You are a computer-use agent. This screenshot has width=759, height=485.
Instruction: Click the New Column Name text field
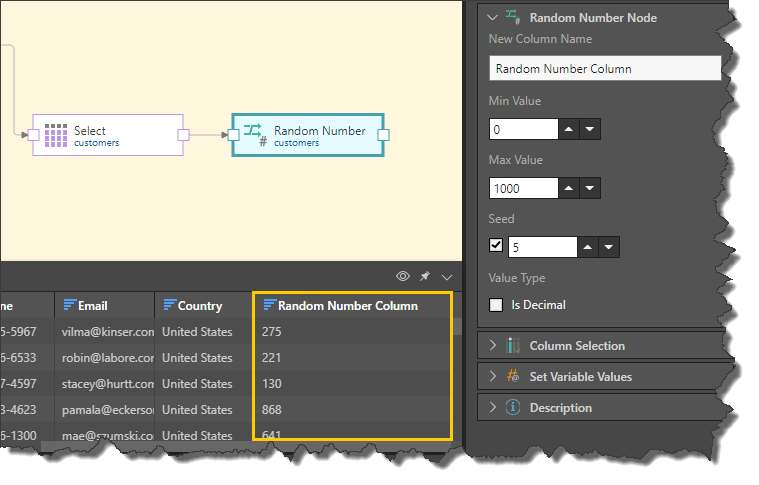[x=604, y=69]
